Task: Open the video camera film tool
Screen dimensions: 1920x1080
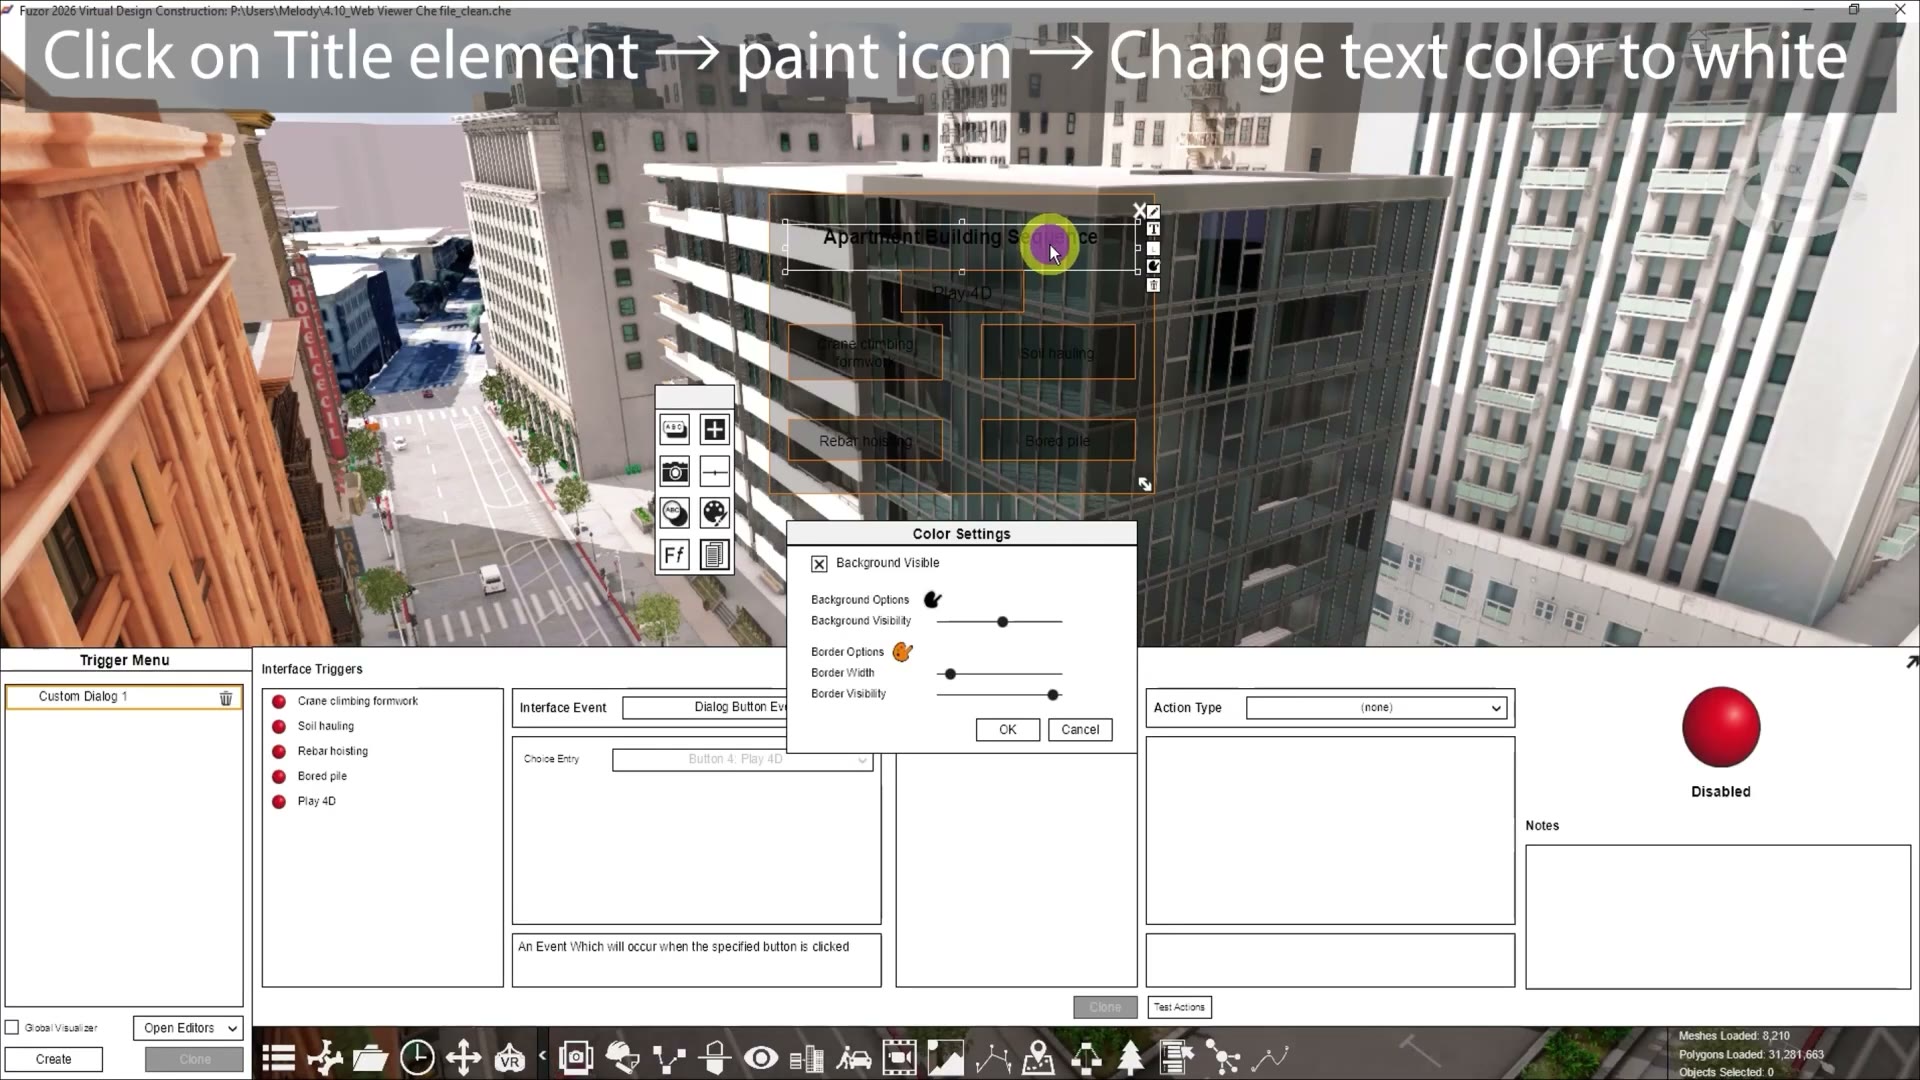Action: click(x=899, y=1057)
